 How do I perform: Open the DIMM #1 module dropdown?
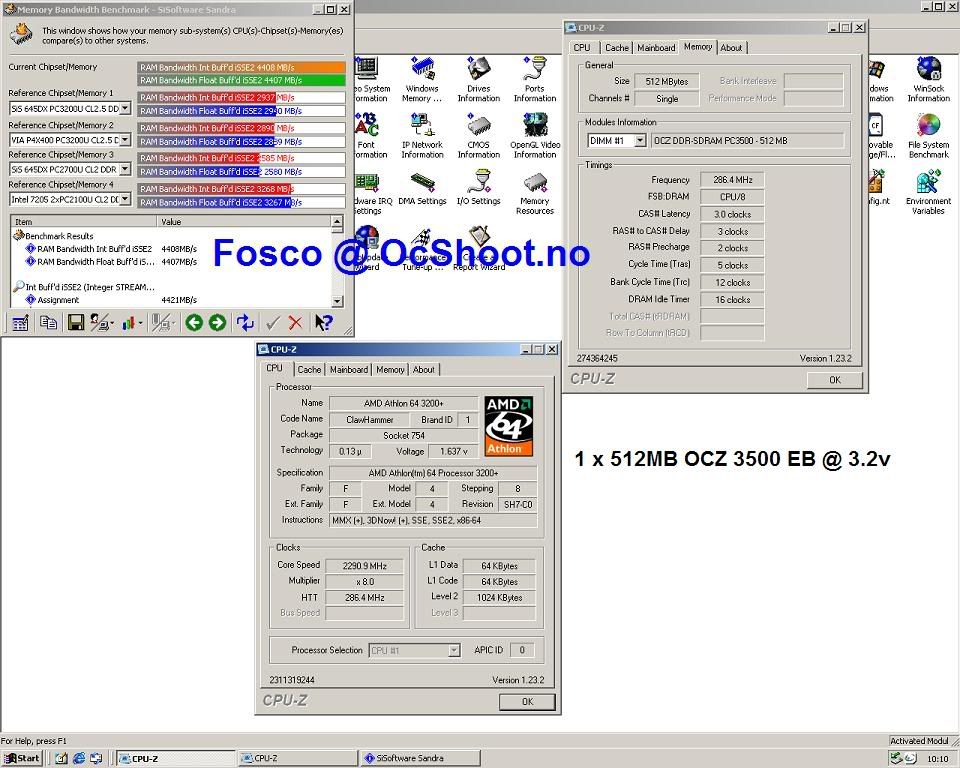click(x=640, y=141)
